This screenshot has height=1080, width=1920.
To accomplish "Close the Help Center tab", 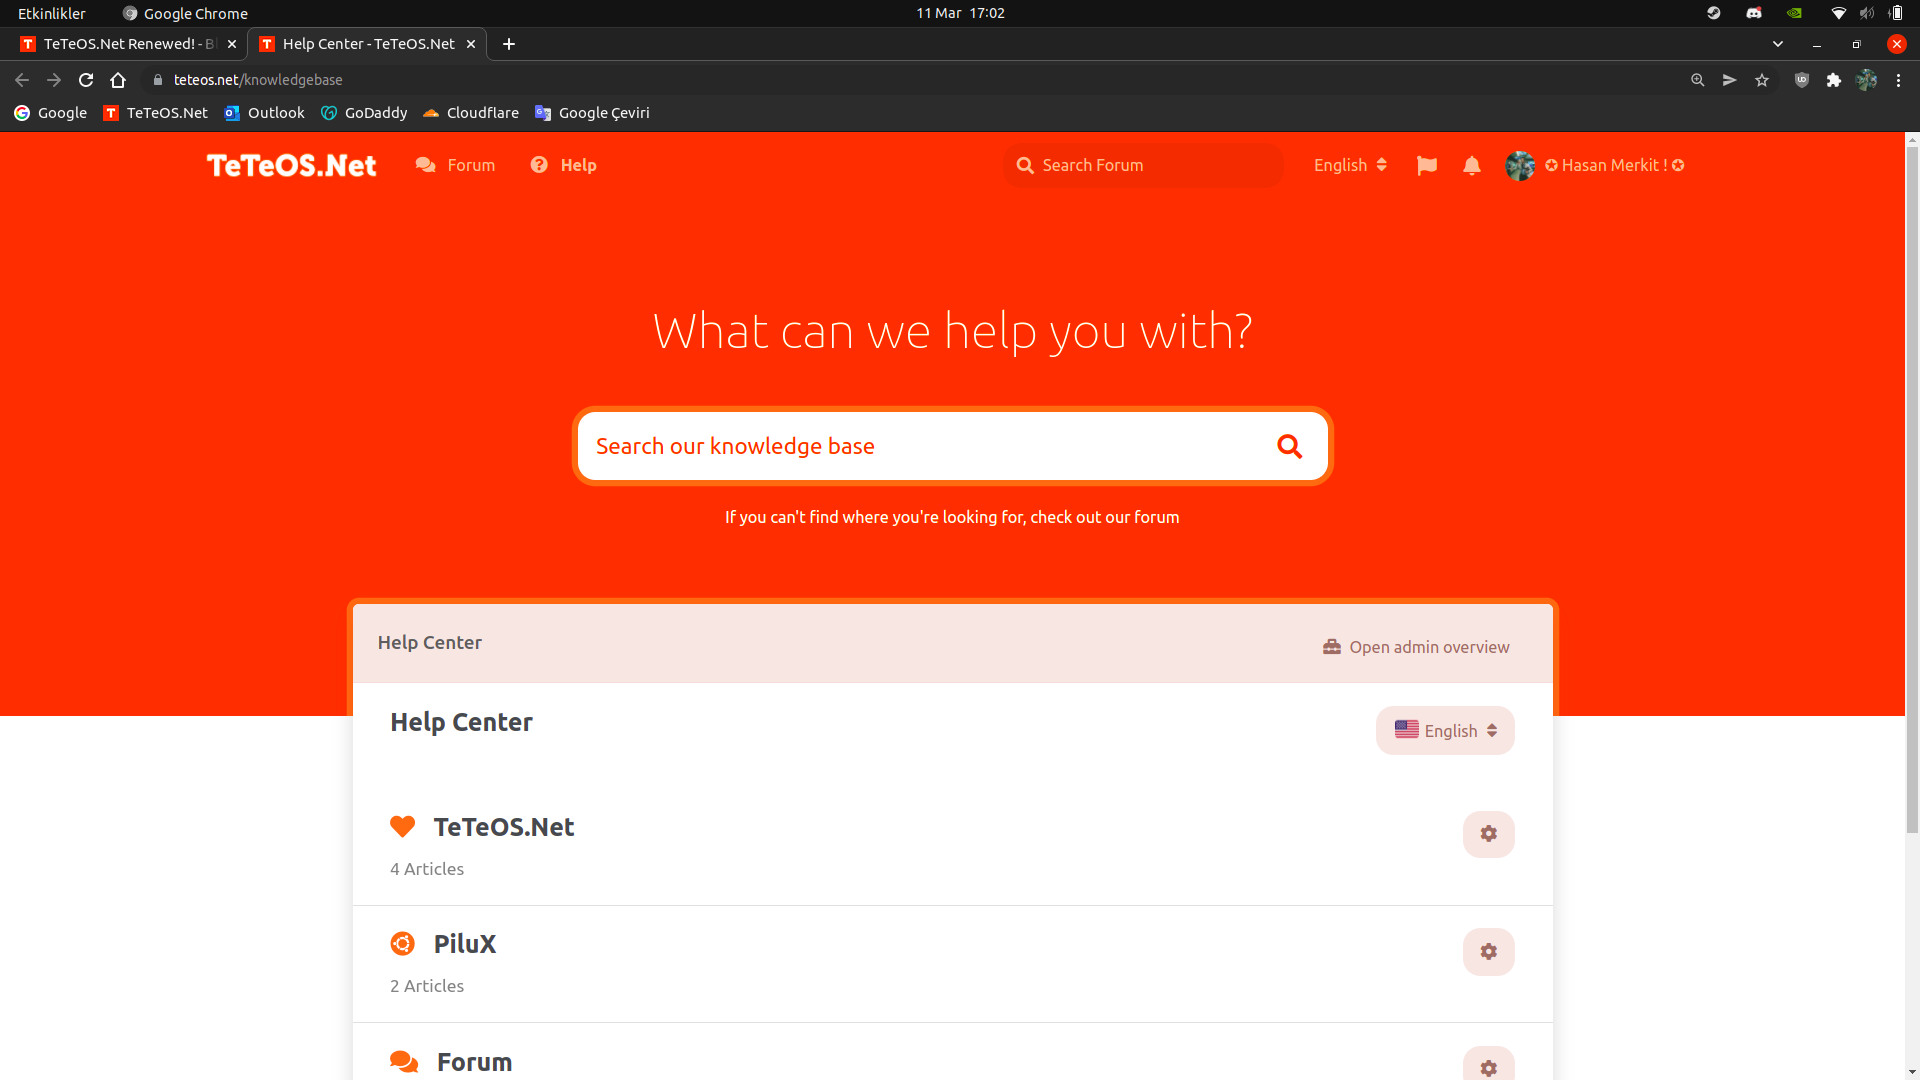I will [471, 44].
